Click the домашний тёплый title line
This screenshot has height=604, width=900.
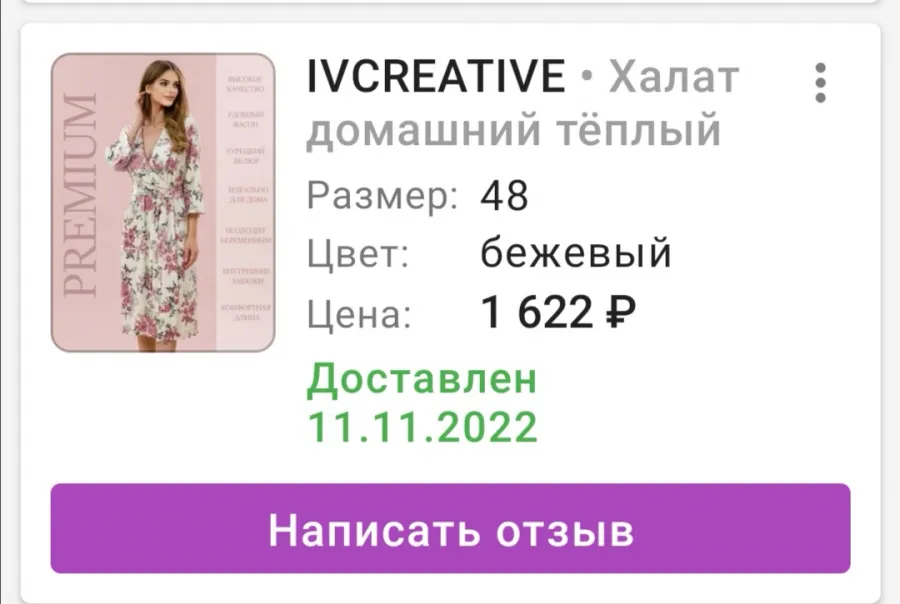[514, 130]
